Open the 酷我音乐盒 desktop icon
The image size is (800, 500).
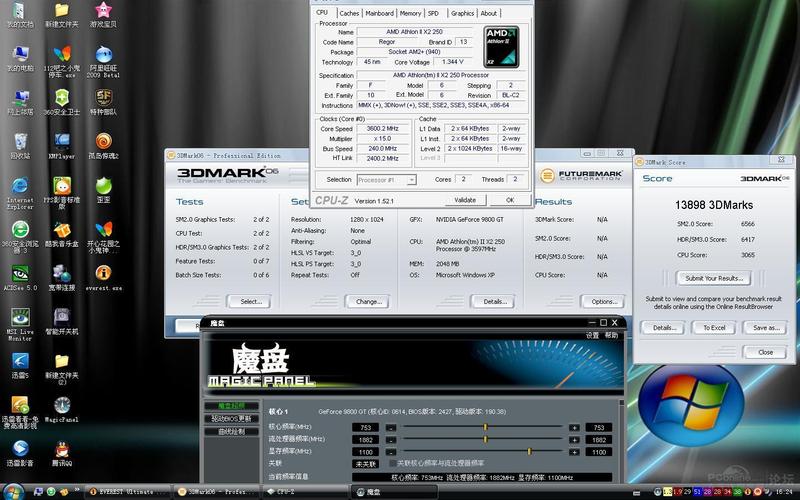[x=62, y=235]
